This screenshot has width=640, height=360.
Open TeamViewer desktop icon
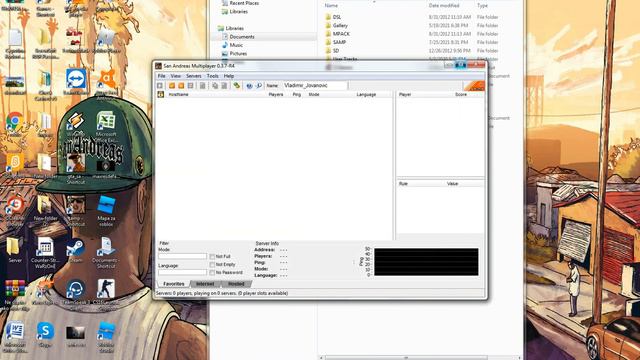[x=76, y=79]
